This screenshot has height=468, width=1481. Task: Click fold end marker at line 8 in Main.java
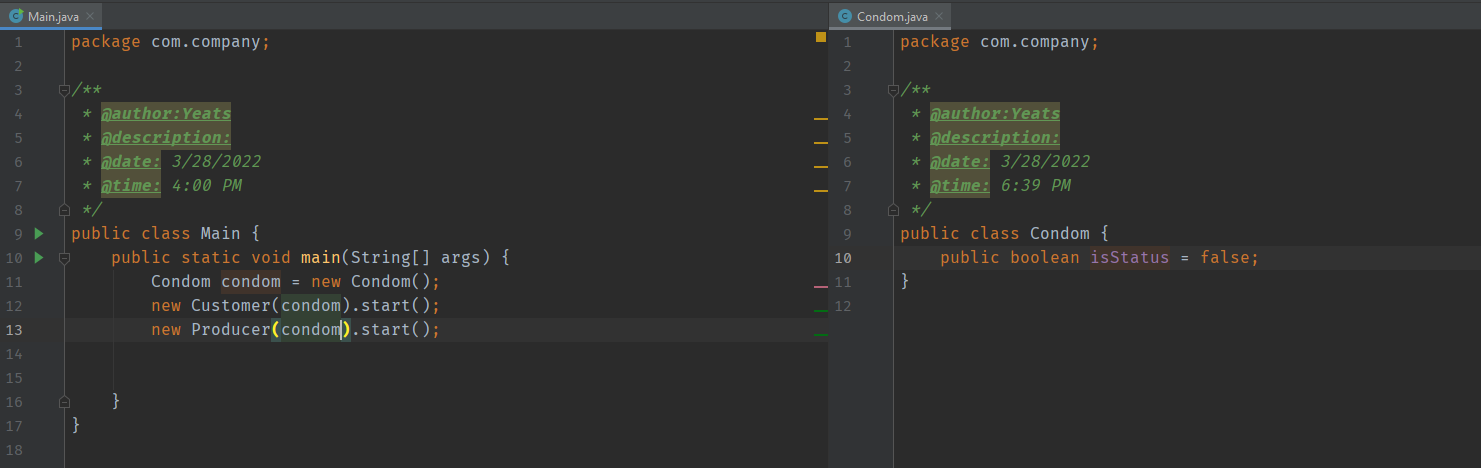(x=64, y=209)
